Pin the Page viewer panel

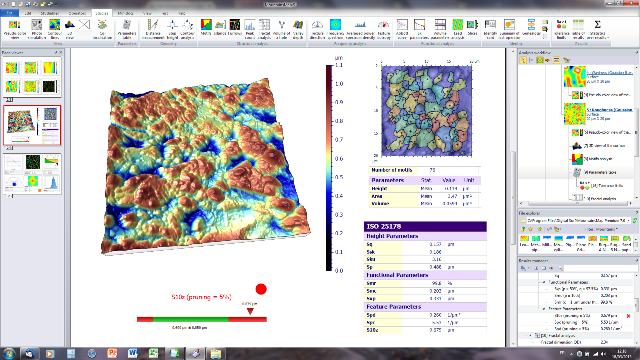point(56,53)
